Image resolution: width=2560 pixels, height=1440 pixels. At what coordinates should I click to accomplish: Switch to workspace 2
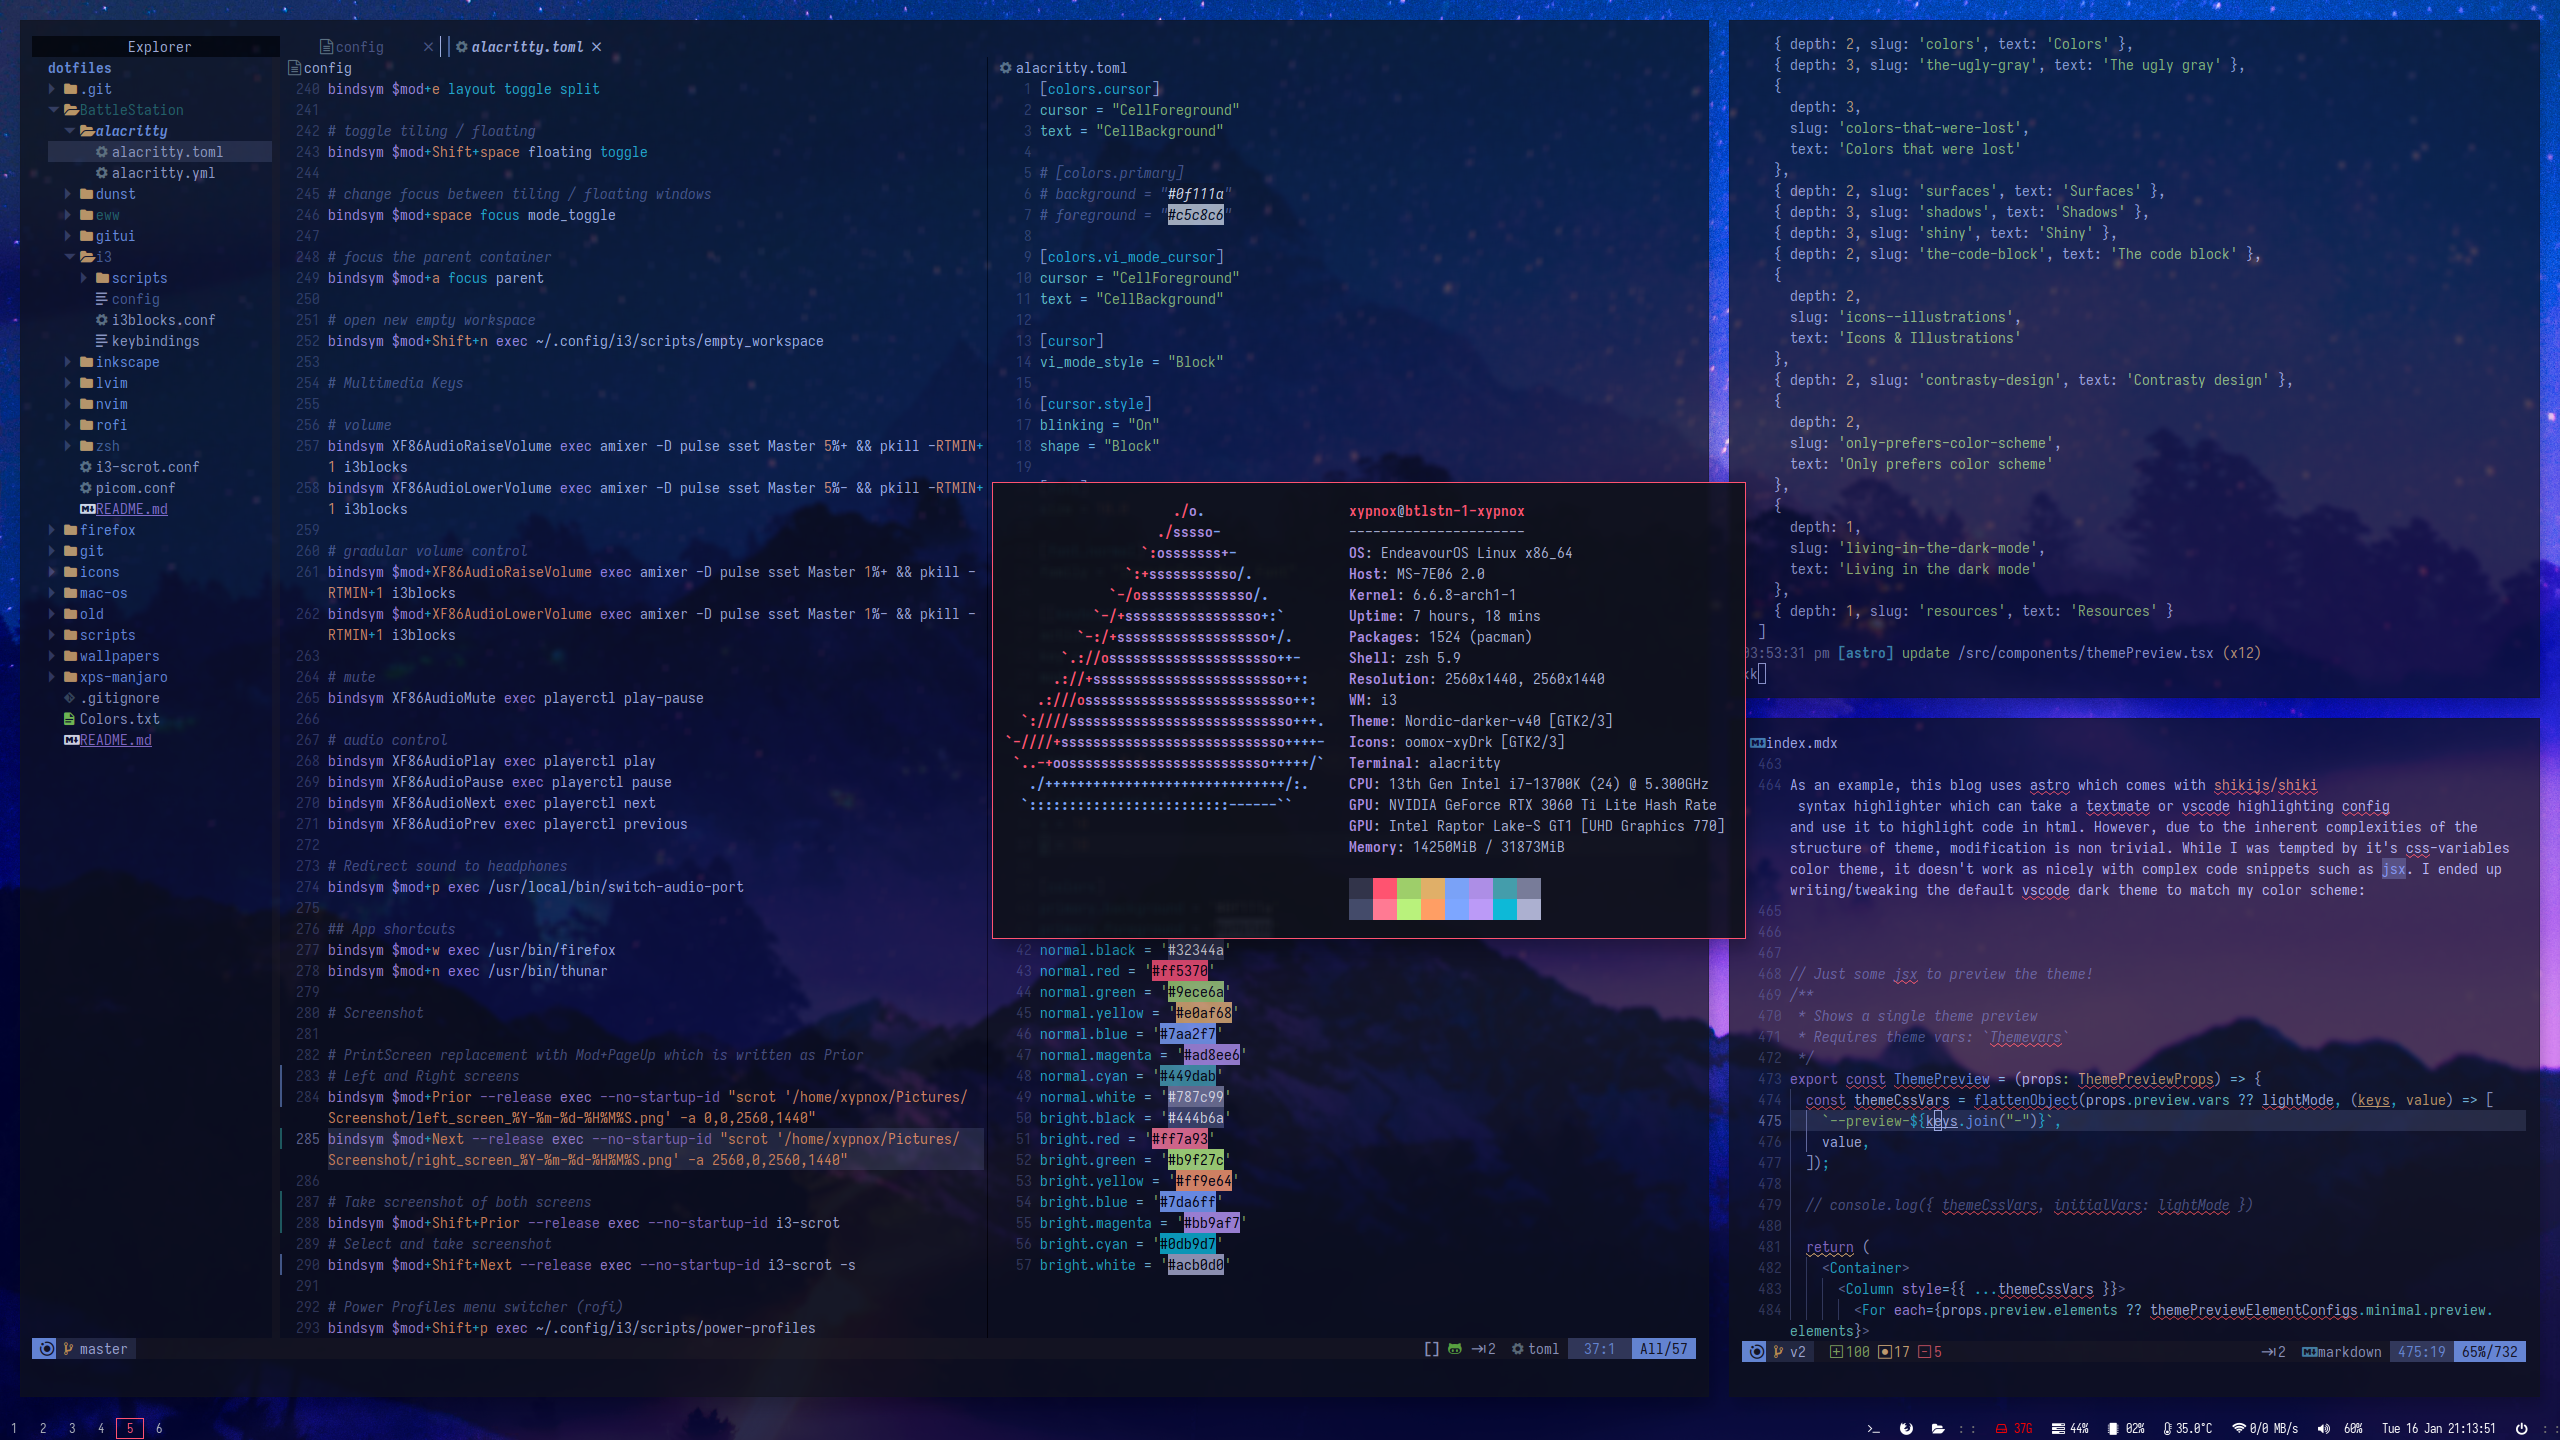pos(43,1428)
